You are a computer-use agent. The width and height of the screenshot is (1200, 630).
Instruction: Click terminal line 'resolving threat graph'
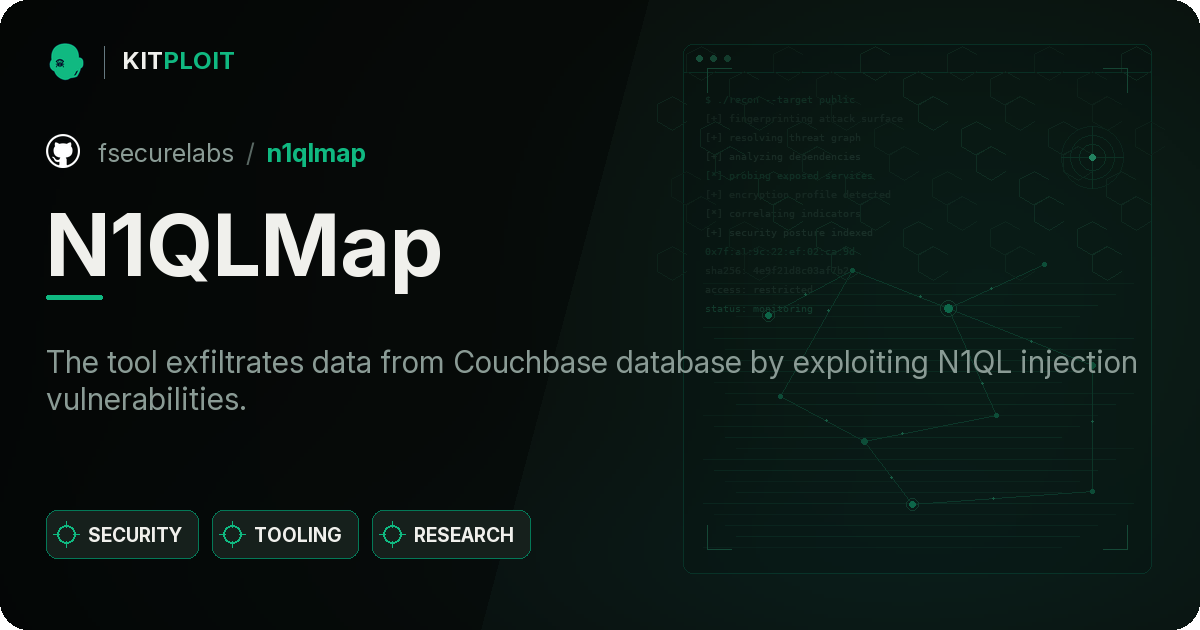click(x=783, y=138)
